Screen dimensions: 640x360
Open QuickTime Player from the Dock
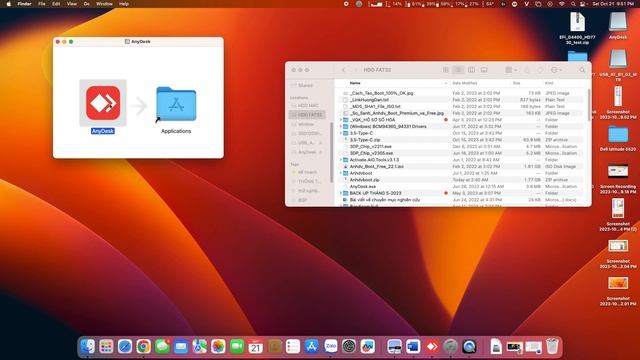pos(469,347)
